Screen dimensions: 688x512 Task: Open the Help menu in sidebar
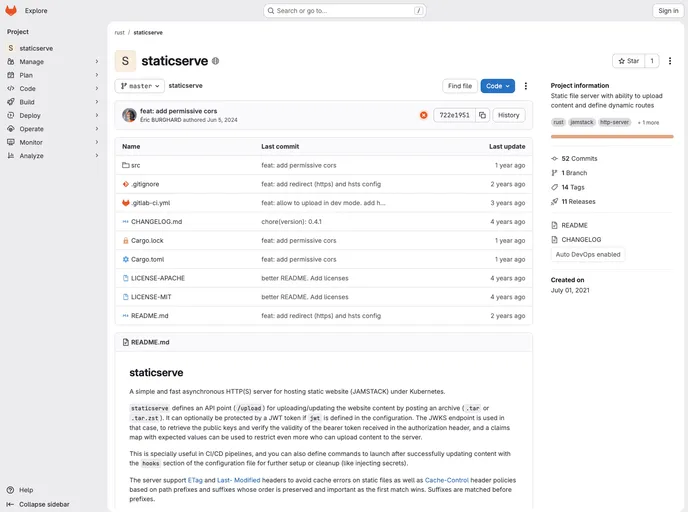click(25, 490)
